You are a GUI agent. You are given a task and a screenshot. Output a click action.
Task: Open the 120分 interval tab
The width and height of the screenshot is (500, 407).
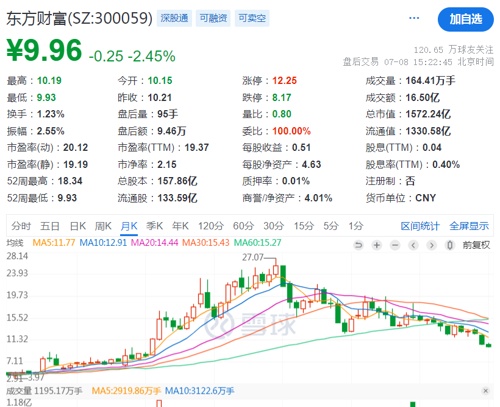(x=211, y=226)
